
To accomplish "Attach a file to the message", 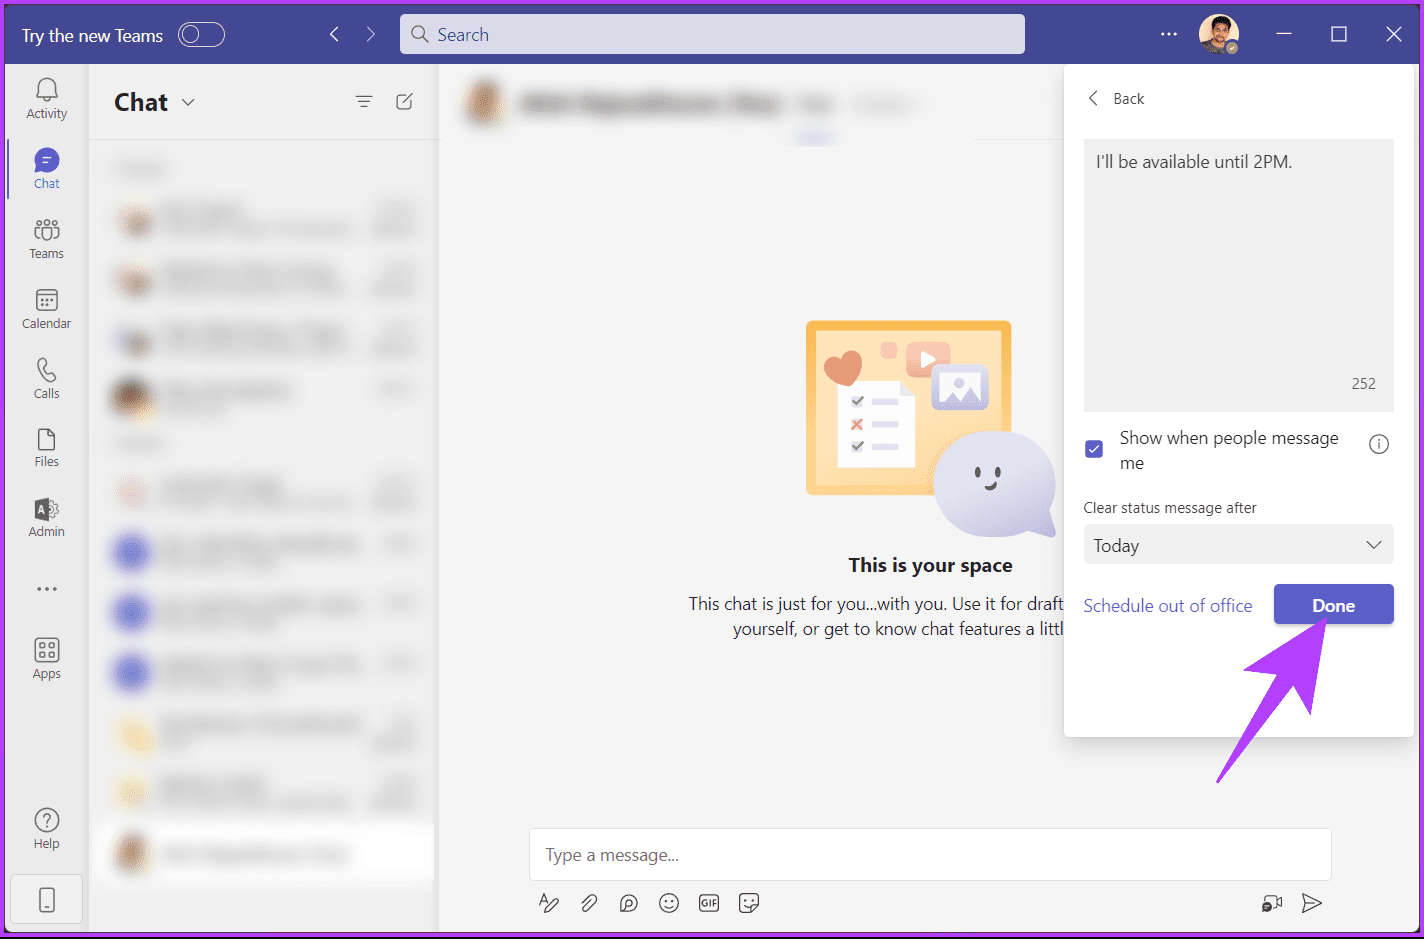I will (x=589, y=903).
